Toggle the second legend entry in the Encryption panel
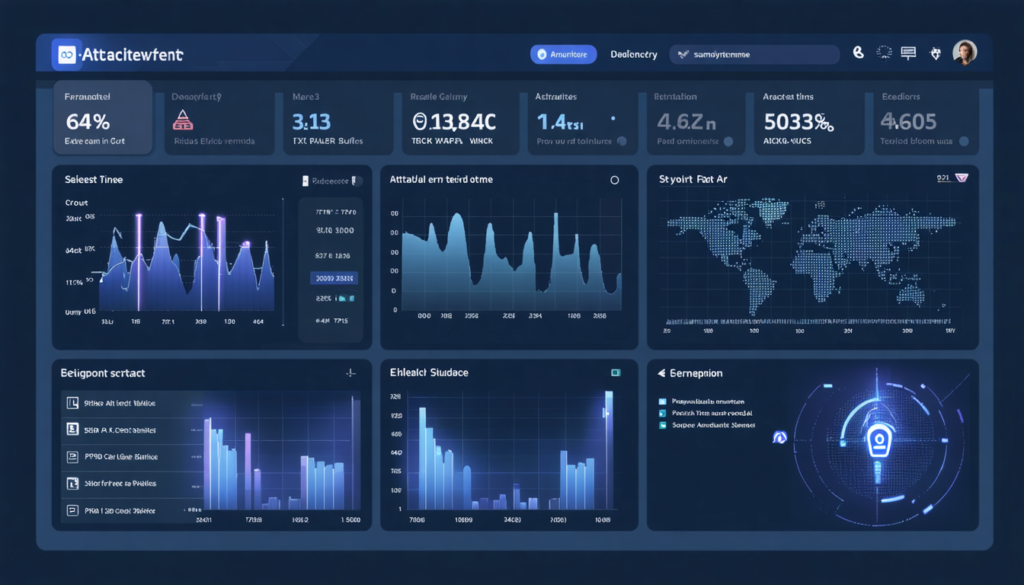Viewport: 1024px width, 585px height. [661, 413]
